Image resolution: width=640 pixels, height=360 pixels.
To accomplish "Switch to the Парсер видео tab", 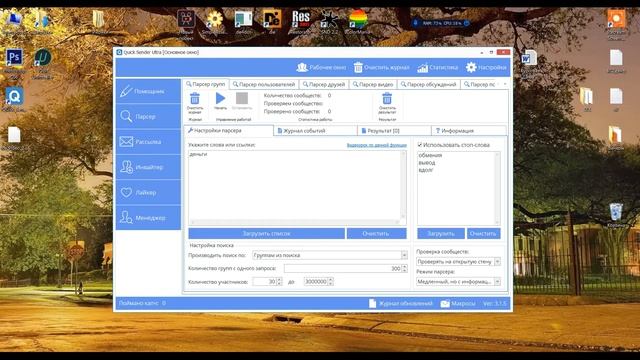I will [x=373, y=84].
